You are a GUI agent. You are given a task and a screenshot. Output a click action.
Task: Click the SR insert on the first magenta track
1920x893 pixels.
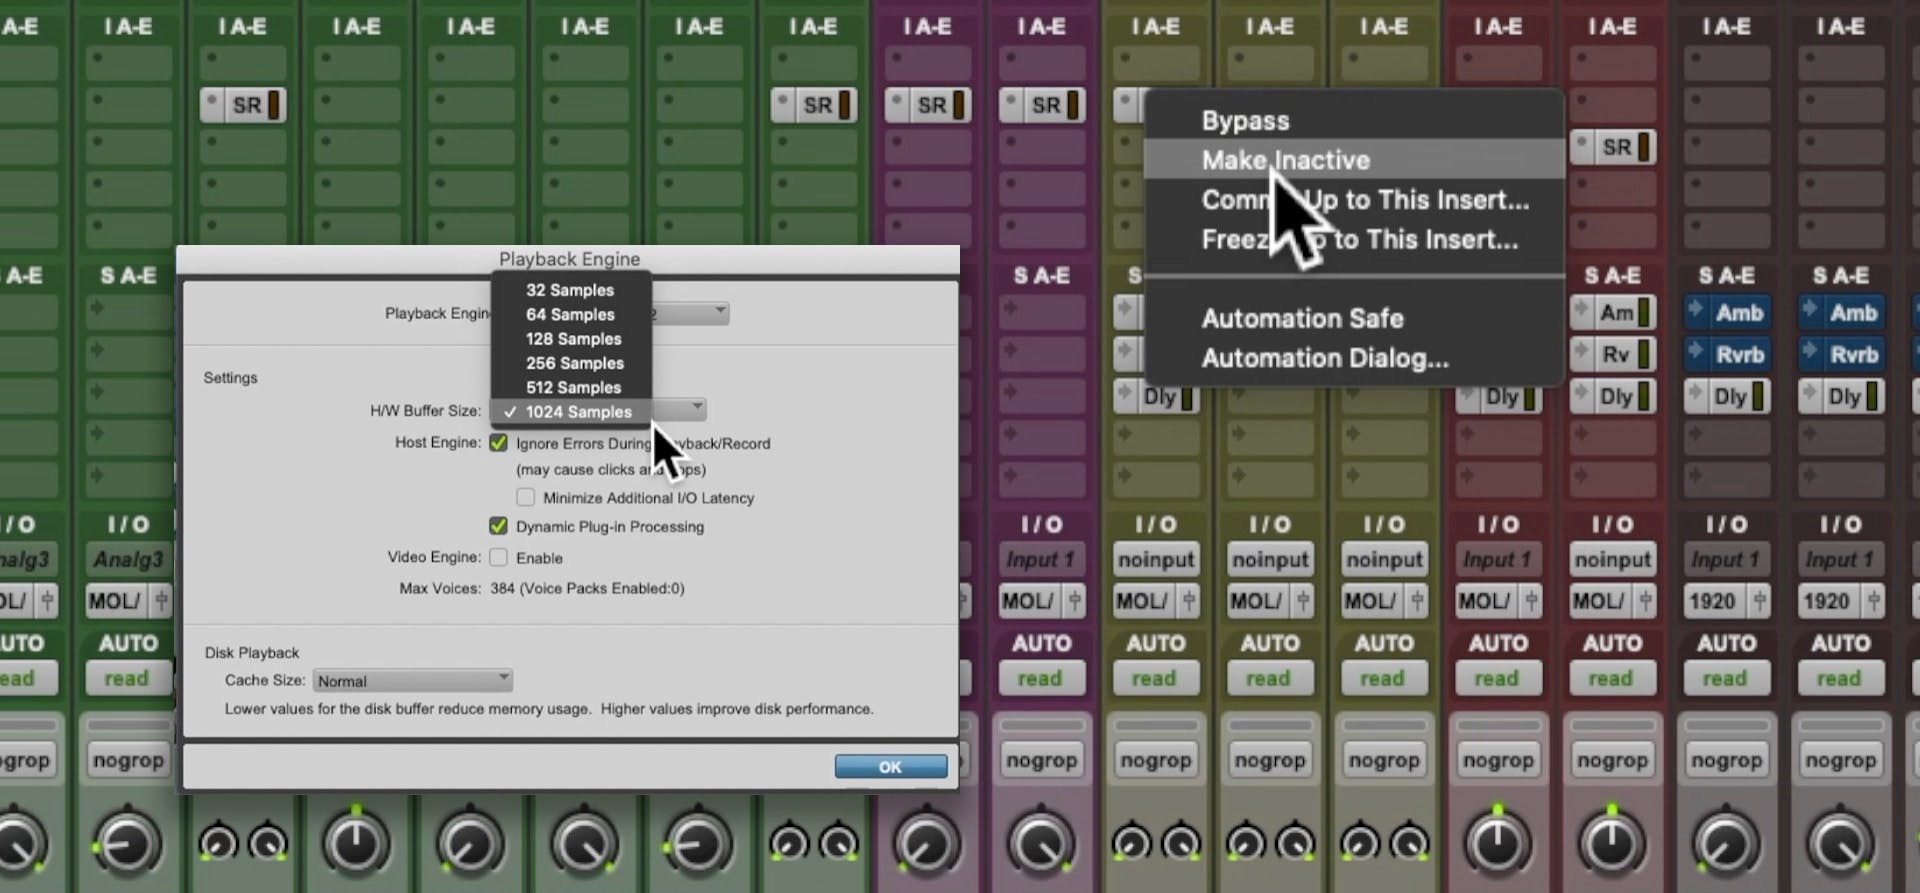tap(928, 105)
